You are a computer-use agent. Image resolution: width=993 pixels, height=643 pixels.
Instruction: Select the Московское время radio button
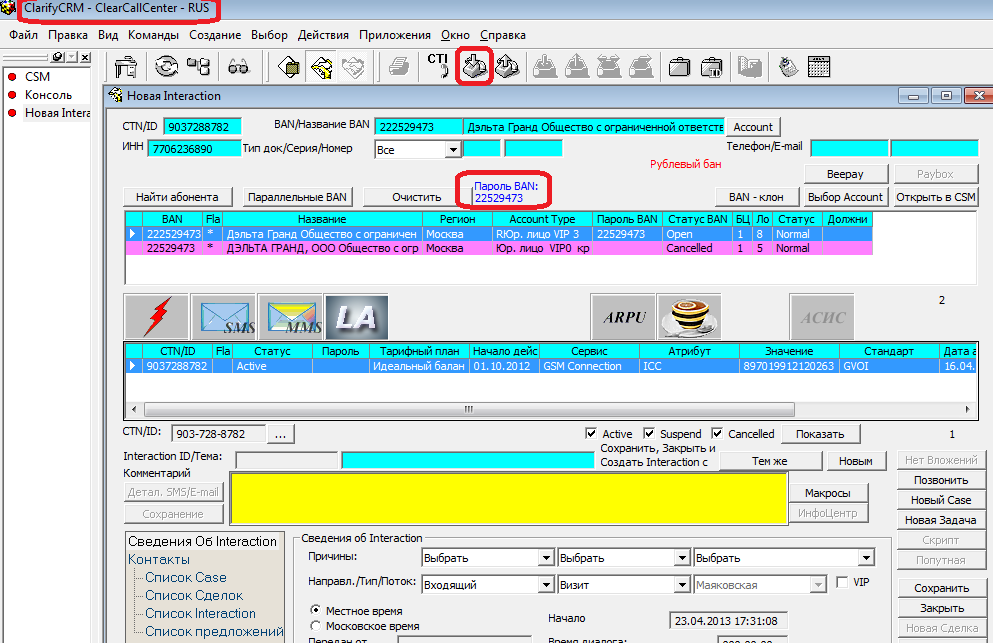[315, 625]
